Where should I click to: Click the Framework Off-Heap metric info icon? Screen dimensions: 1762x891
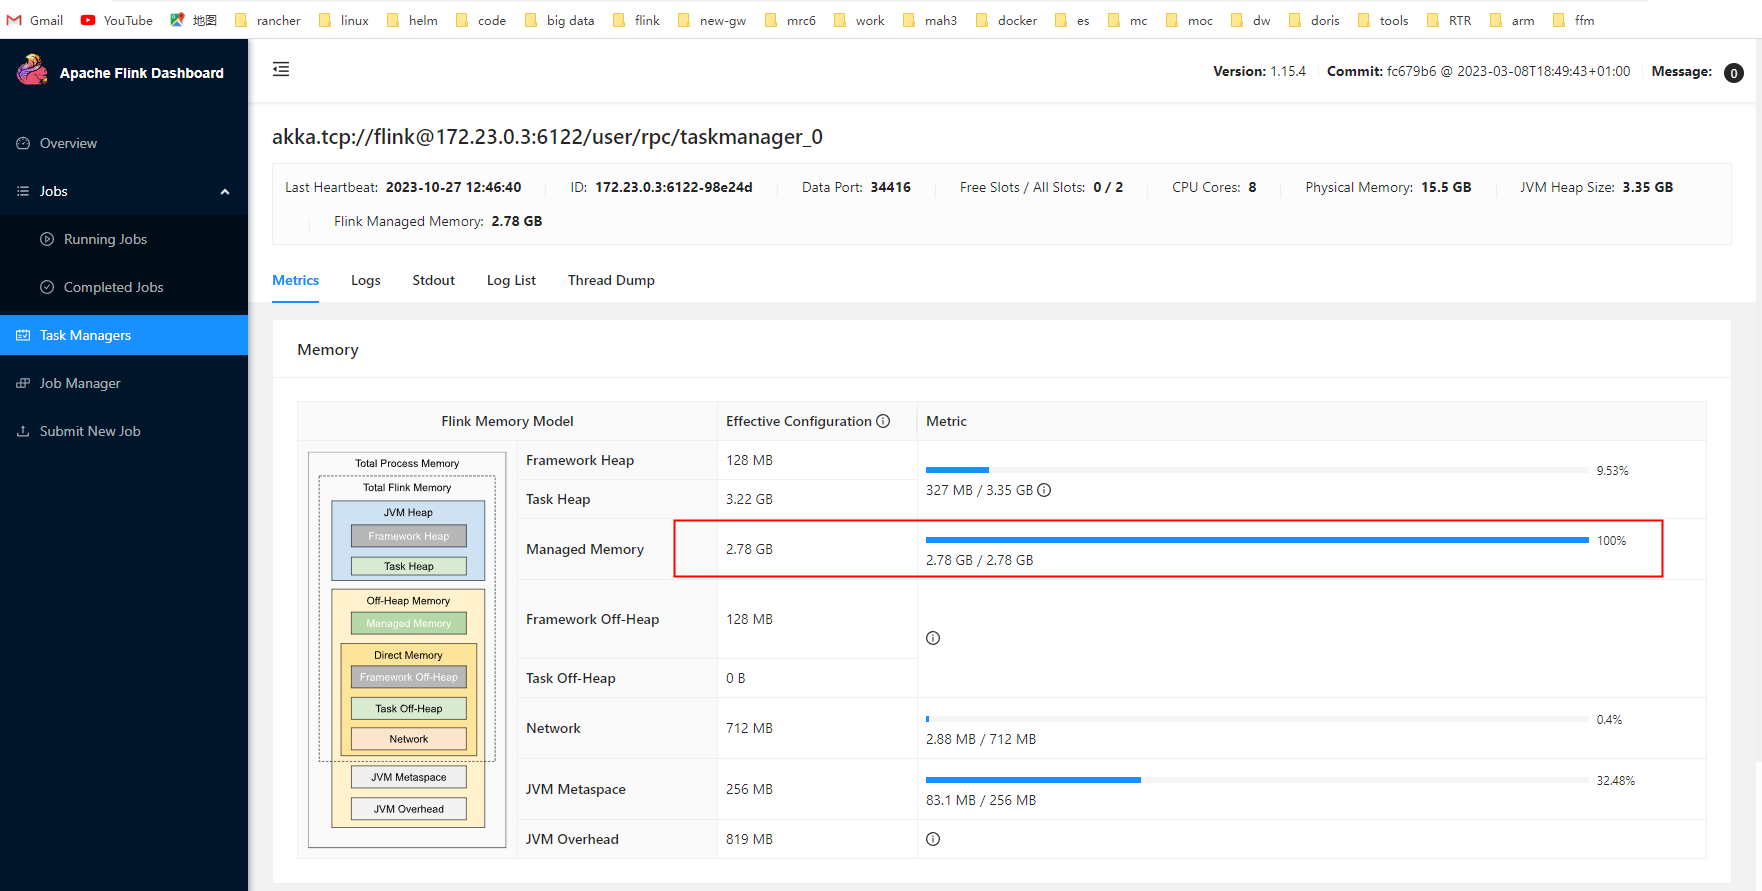coord(933,638)
